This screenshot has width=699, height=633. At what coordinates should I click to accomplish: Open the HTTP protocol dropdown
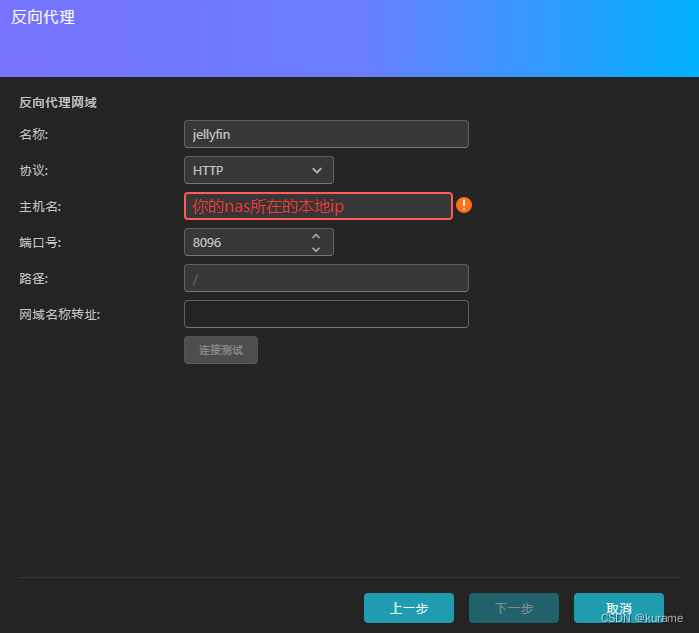point(259,170)
